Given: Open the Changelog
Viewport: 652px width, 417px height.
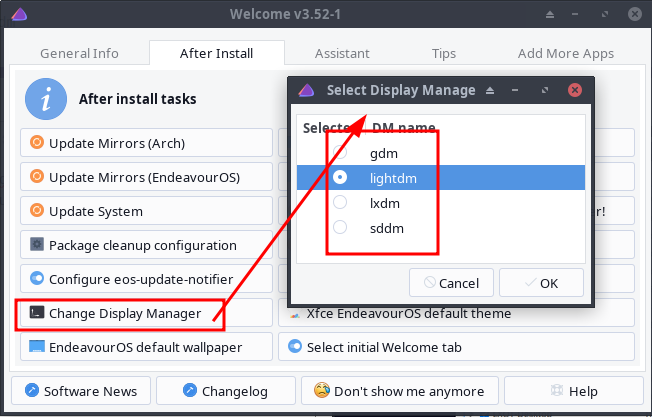Looking at the screenshot, I should pos(226,391).
